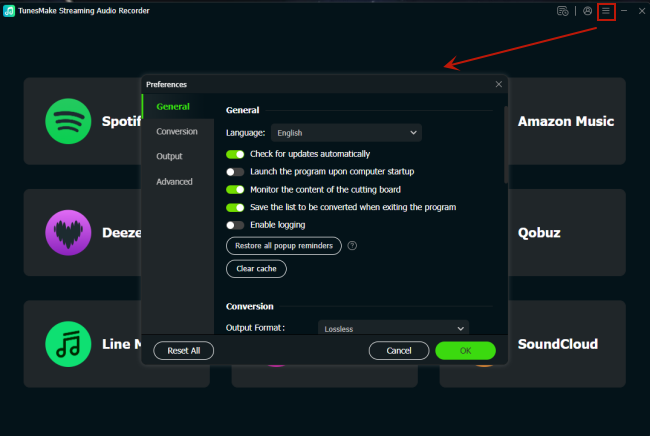This screenshot has height=436, width=650.
Task: Click the Line Music note icon
Action: [x=68, y=344]
